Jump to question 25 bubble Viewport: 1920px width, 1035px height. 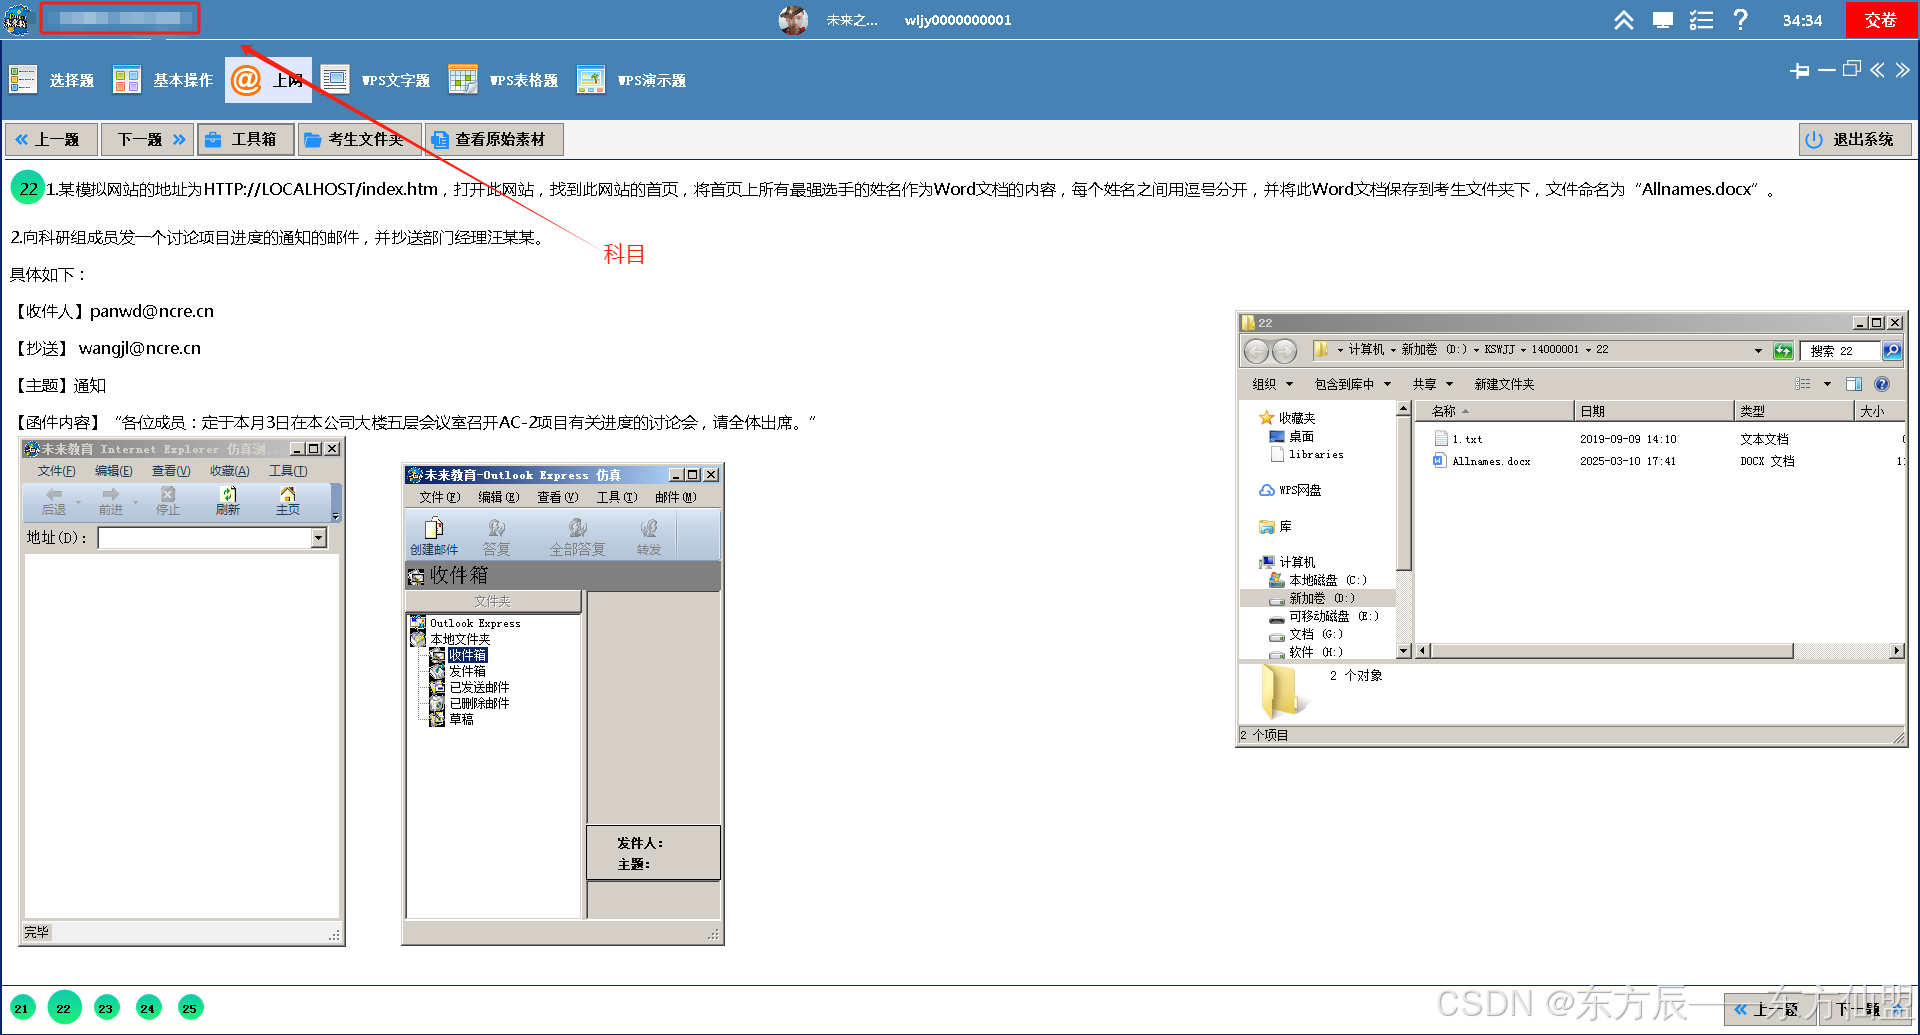click(x=190, y=1008)
